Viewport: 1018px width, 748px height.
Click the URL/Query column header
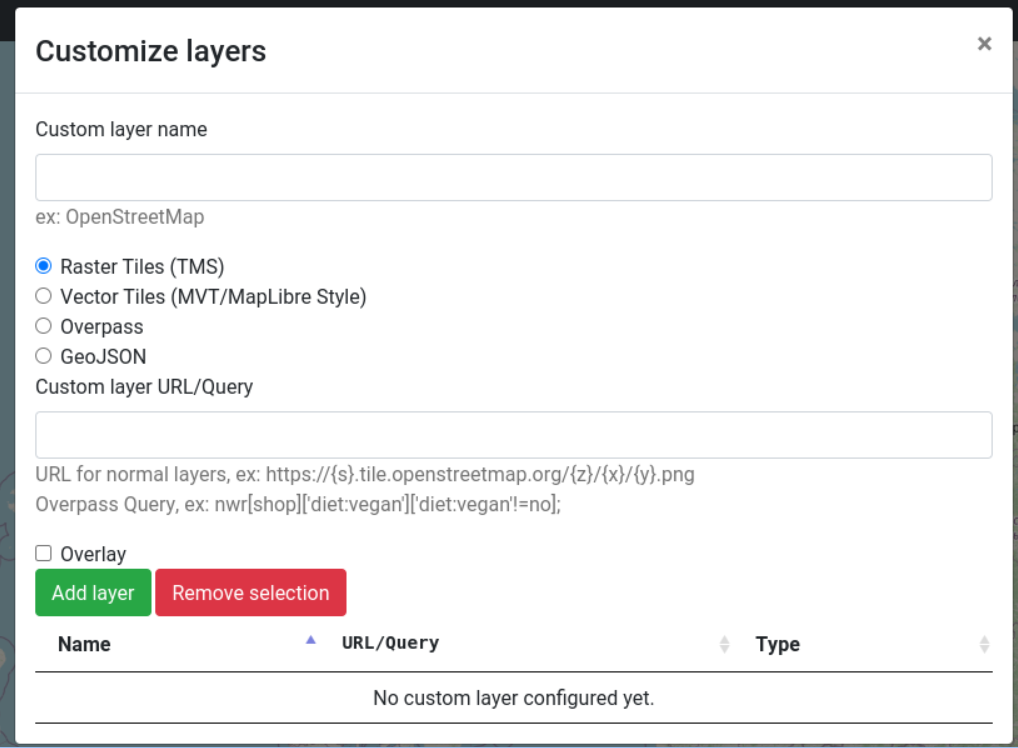click(390, 644)
